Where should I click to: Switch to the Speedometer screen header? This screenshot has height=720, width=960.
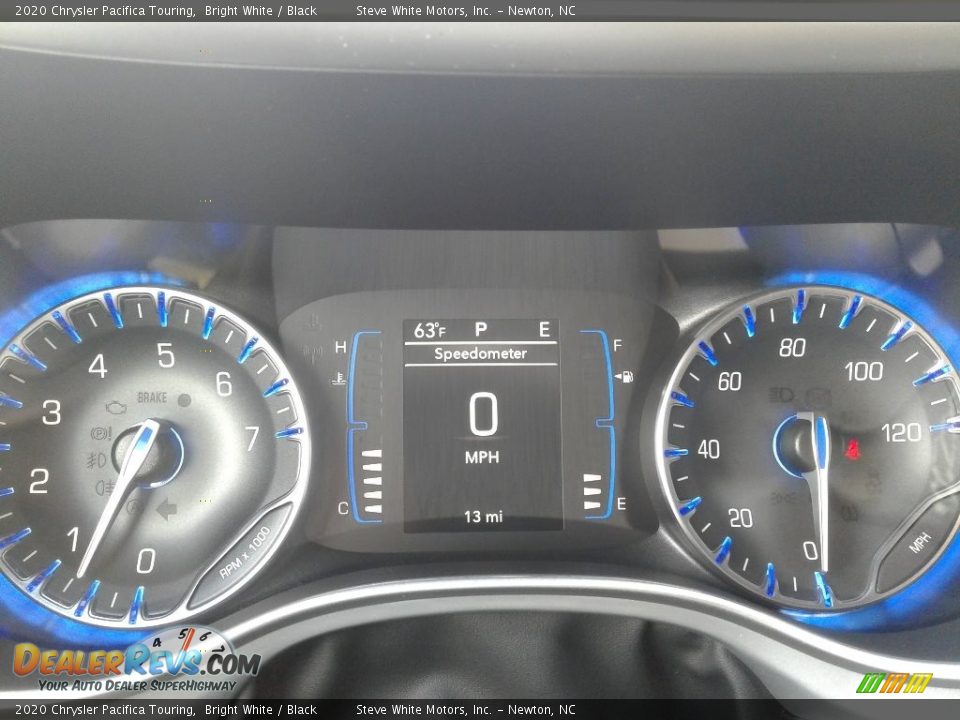click(x=481, y=352)
